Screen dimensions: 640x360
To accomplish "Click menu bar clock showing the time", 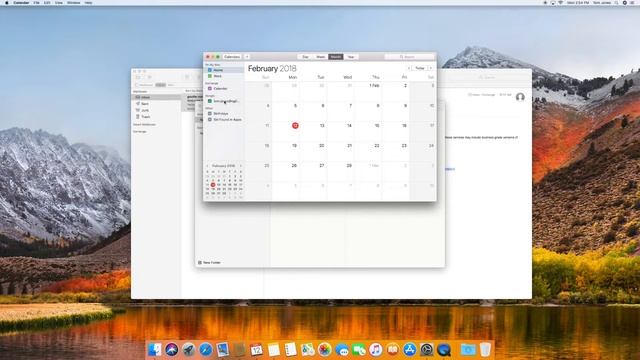I will [578, 2].
